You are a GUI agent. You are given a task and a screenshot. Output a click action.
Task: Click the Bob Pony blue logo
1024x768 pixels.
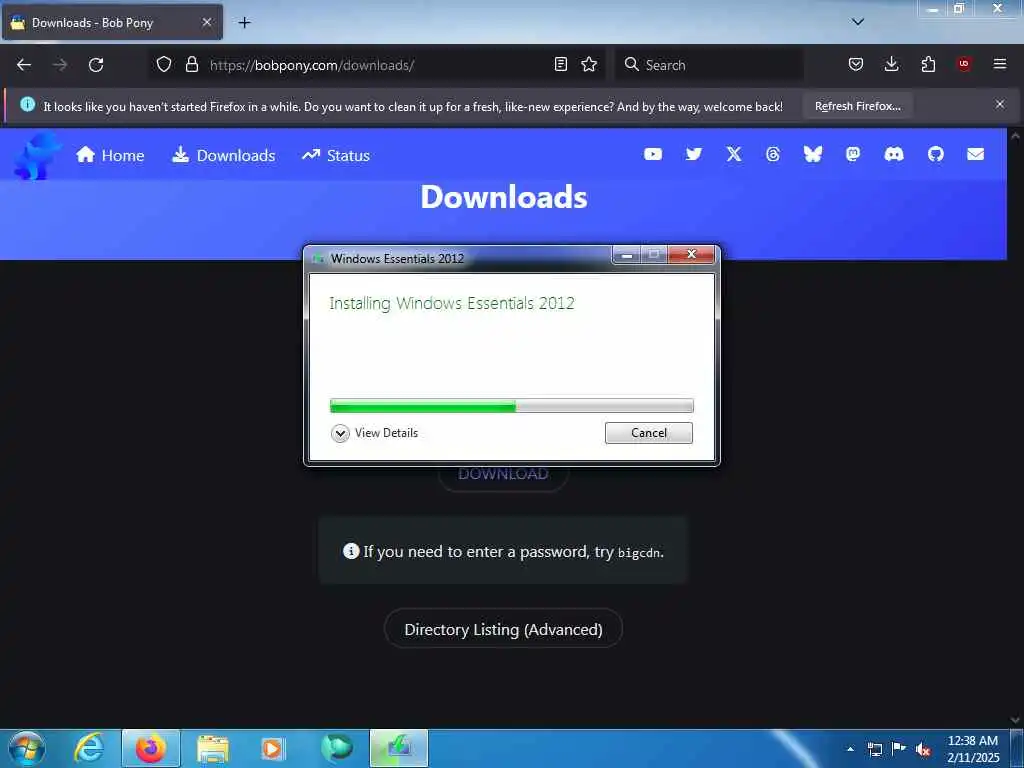click(x=37, y=155)
